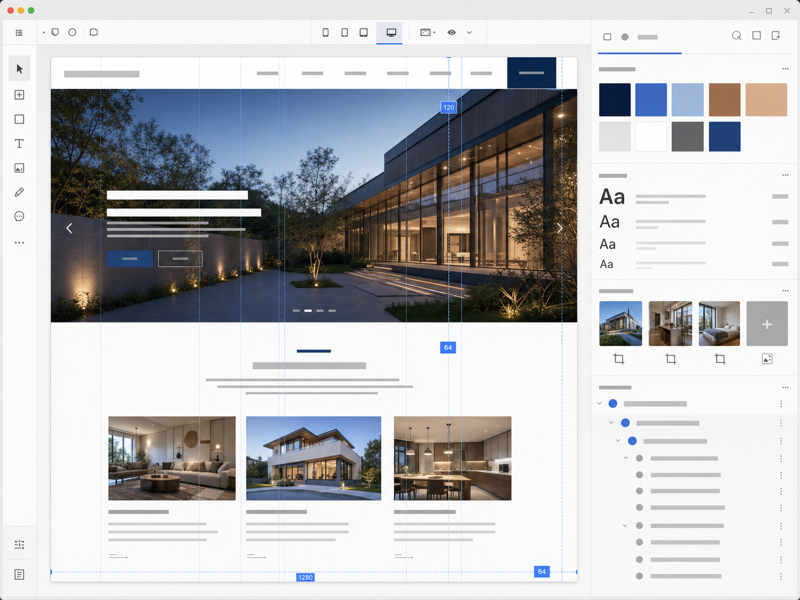This screenshot has width=800, height=600.
Task: Collapse the first gray-dot layer group
Action: tap(626, 458)
